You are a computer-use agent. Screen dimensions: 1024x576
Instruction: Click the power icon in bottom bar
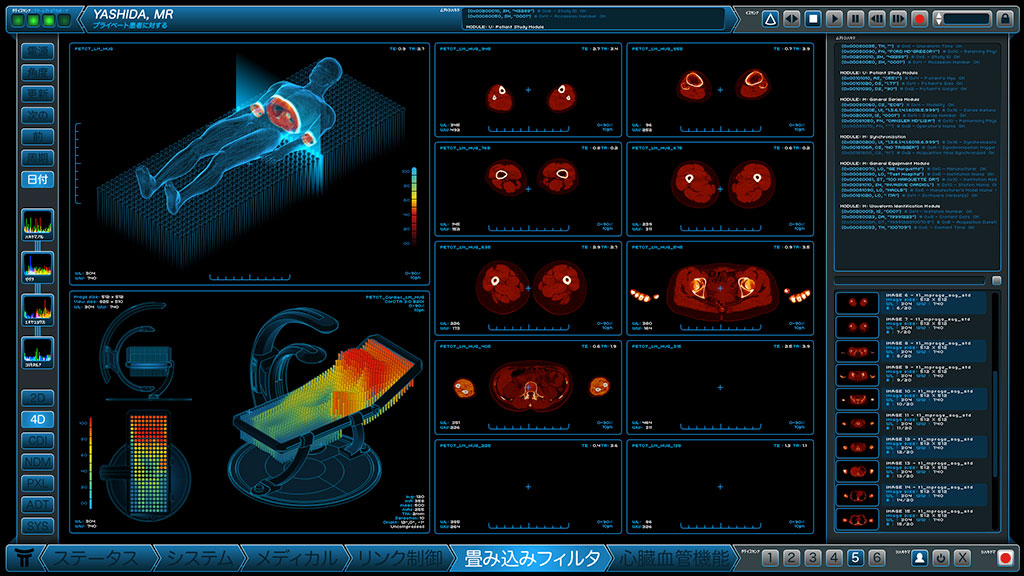point(940,558)
